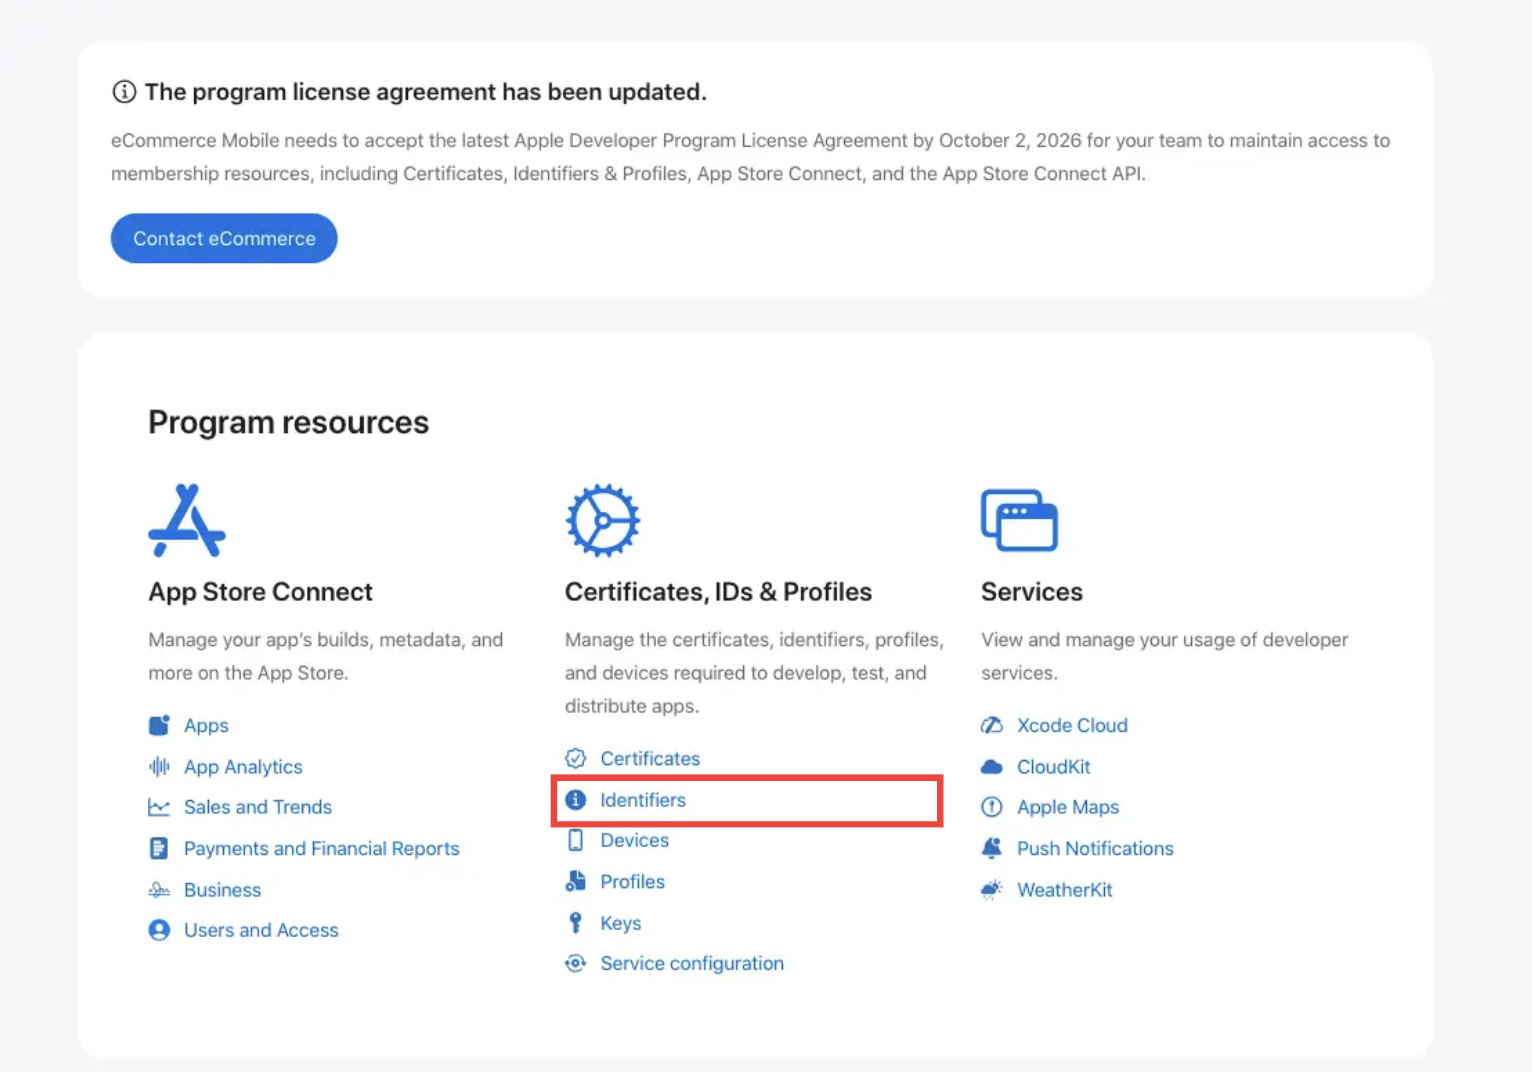Click the Sales and Trends chart icon
Viewport: 1532px width, 1072px height.
[x=159, y=807]
